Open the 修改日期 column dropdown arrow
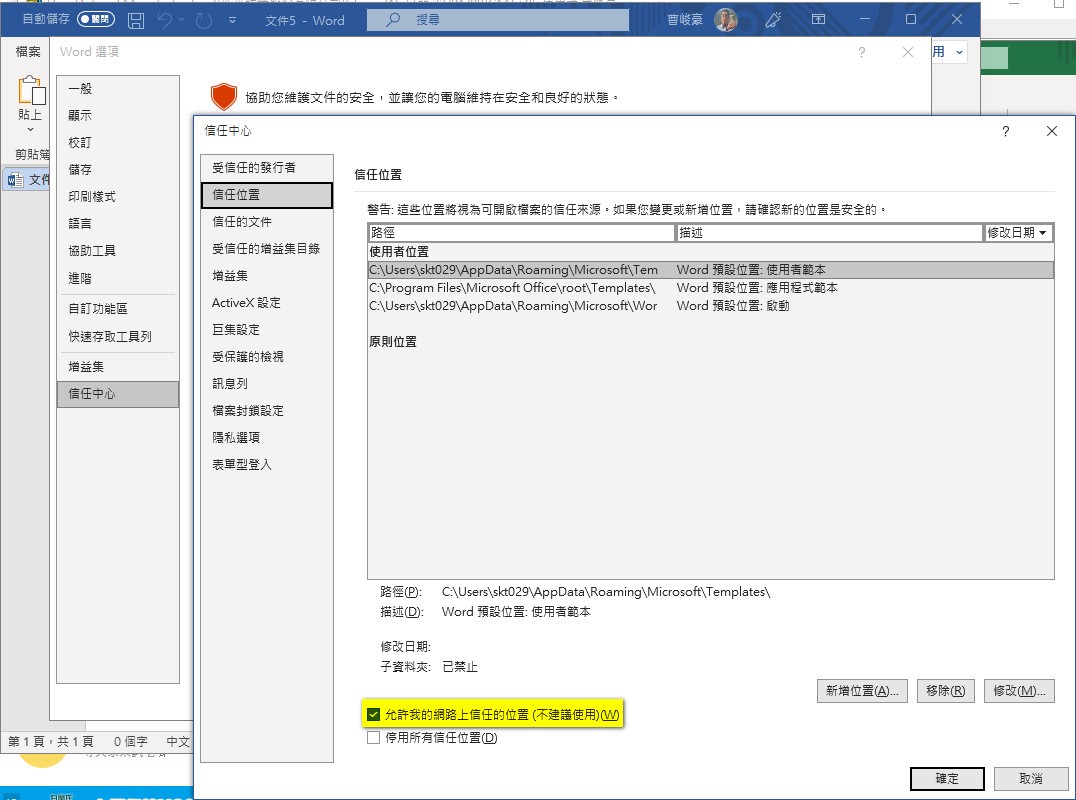 tap(1043, 233)
